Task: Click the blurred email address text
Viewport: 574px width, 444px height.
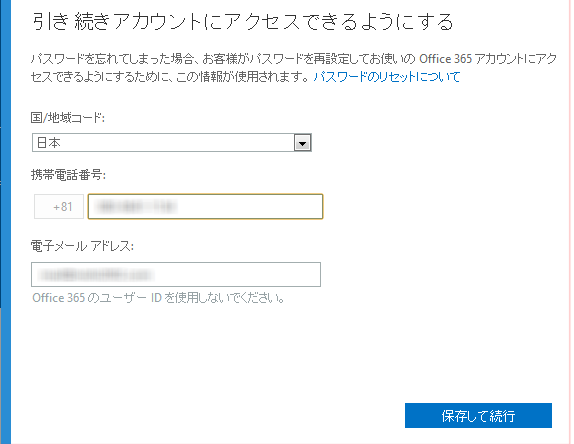Action: click(x=95, y=275)
